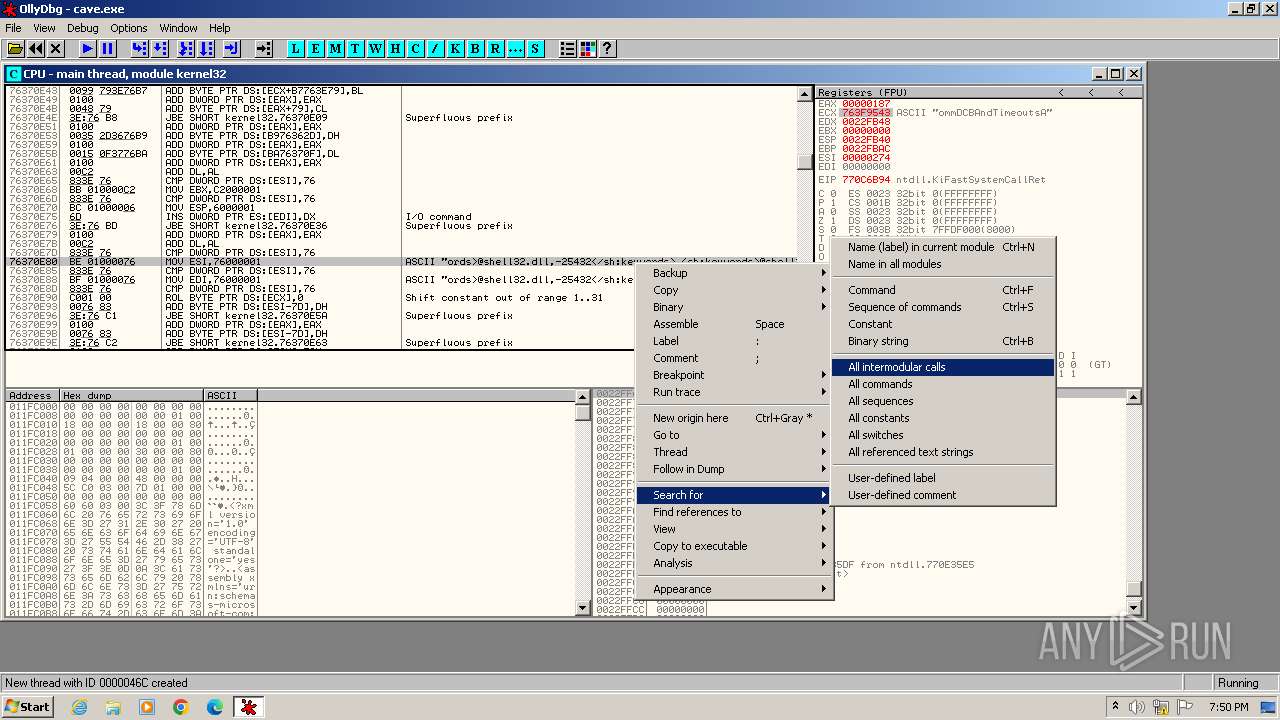Click the Step into toolbar icon
This screenshot has height=720, width=1280.
coord(140,48)
